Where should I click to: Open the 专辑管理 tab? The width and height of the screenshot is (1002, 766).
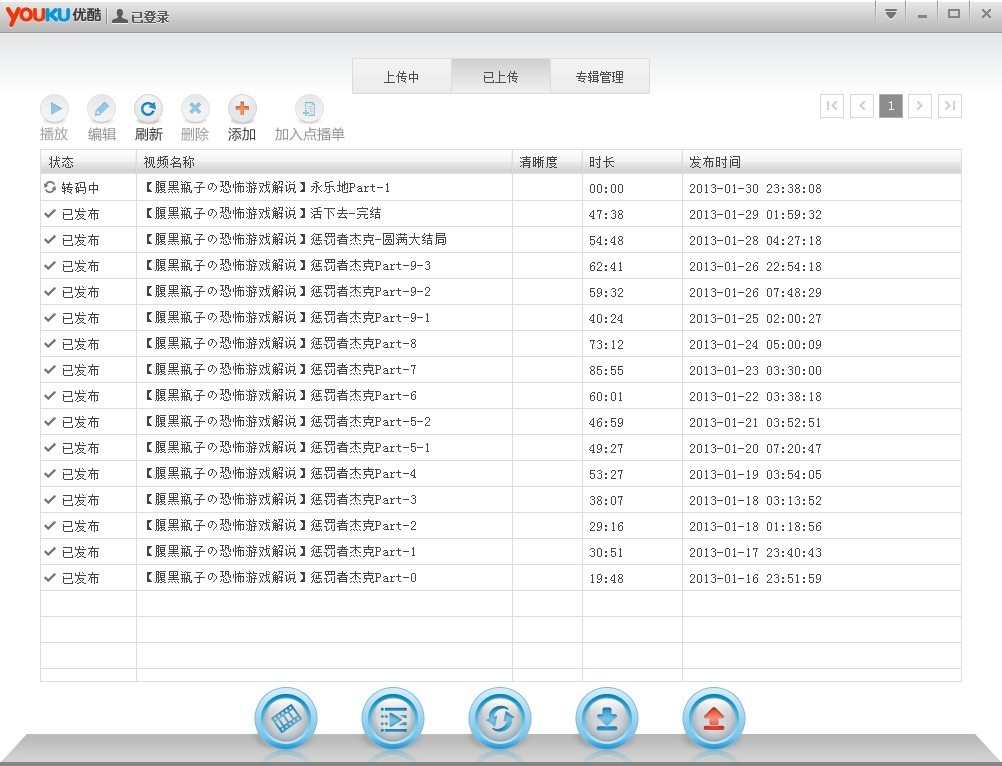coord(600,77)
